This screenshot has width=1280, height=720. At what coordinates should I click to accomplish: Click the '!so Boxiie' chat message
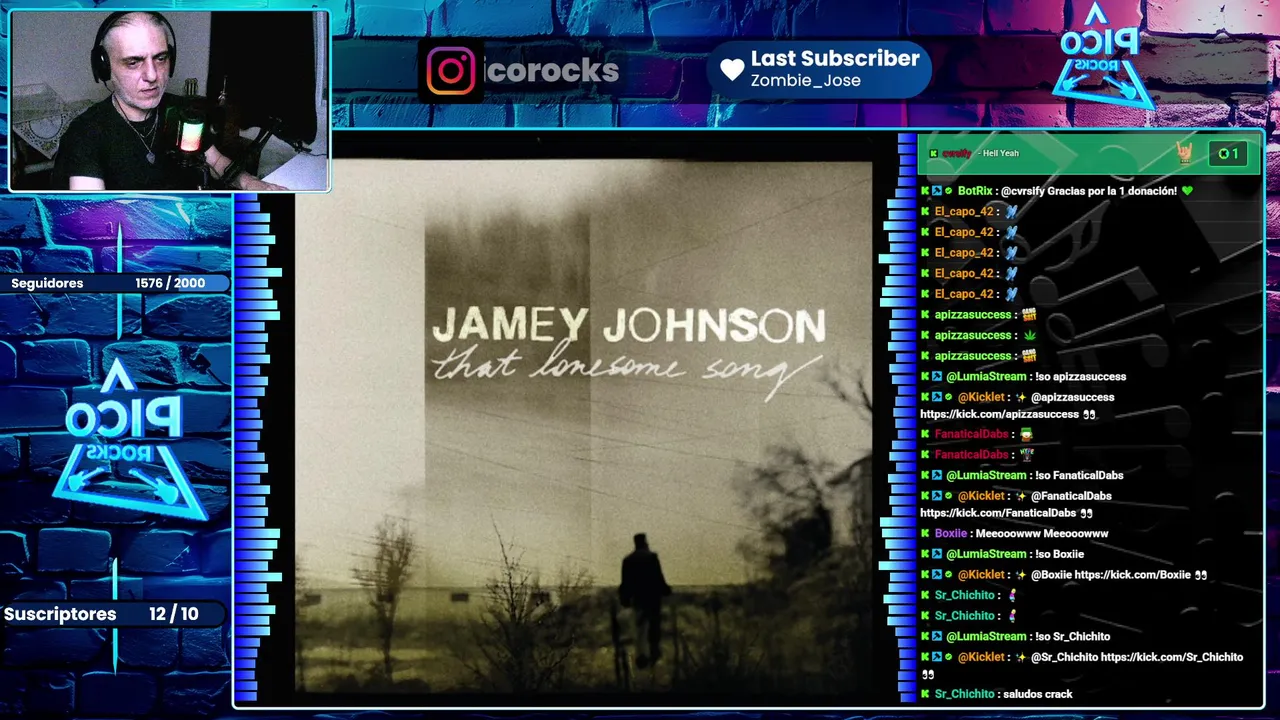tap(1059, 554)
